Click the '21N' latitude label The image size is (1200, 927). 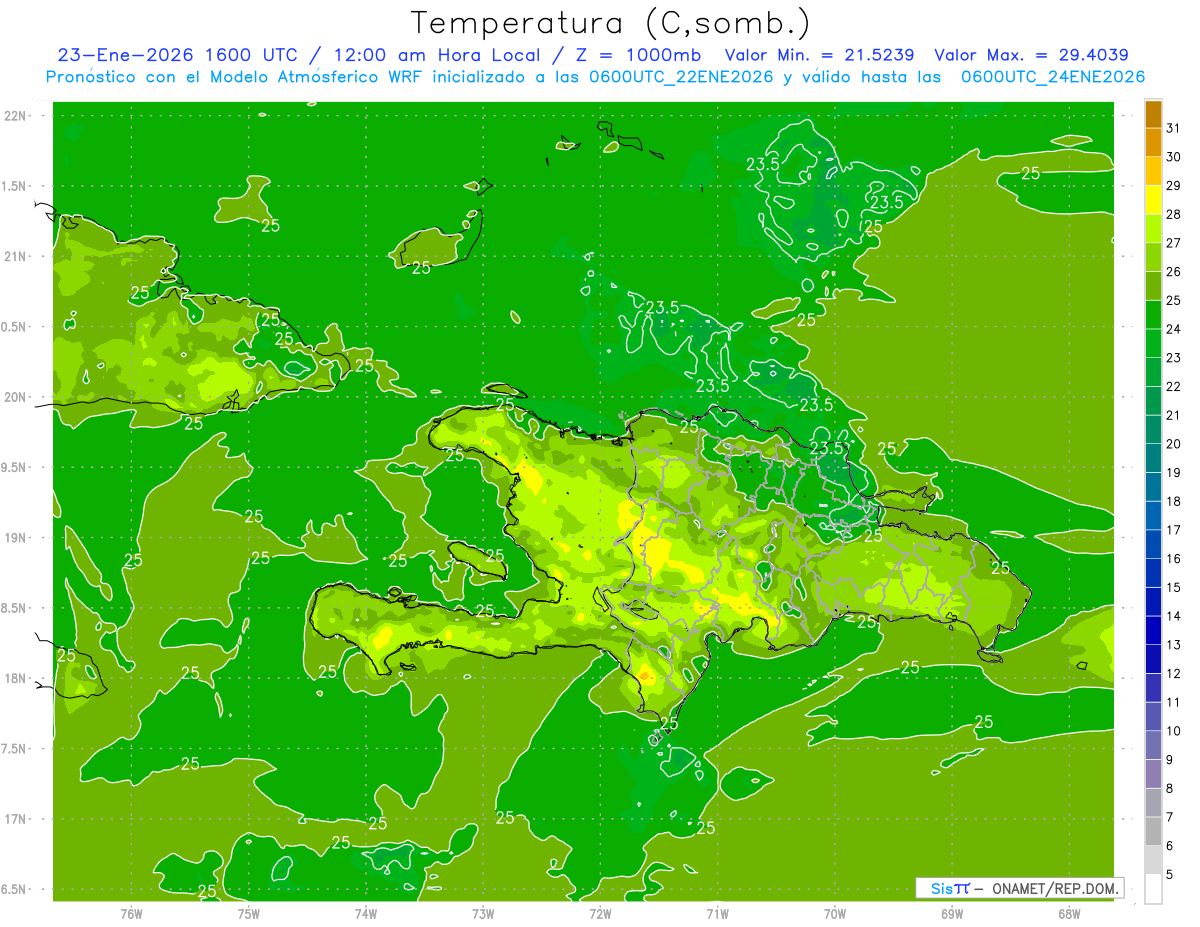[x=14, y=257]
